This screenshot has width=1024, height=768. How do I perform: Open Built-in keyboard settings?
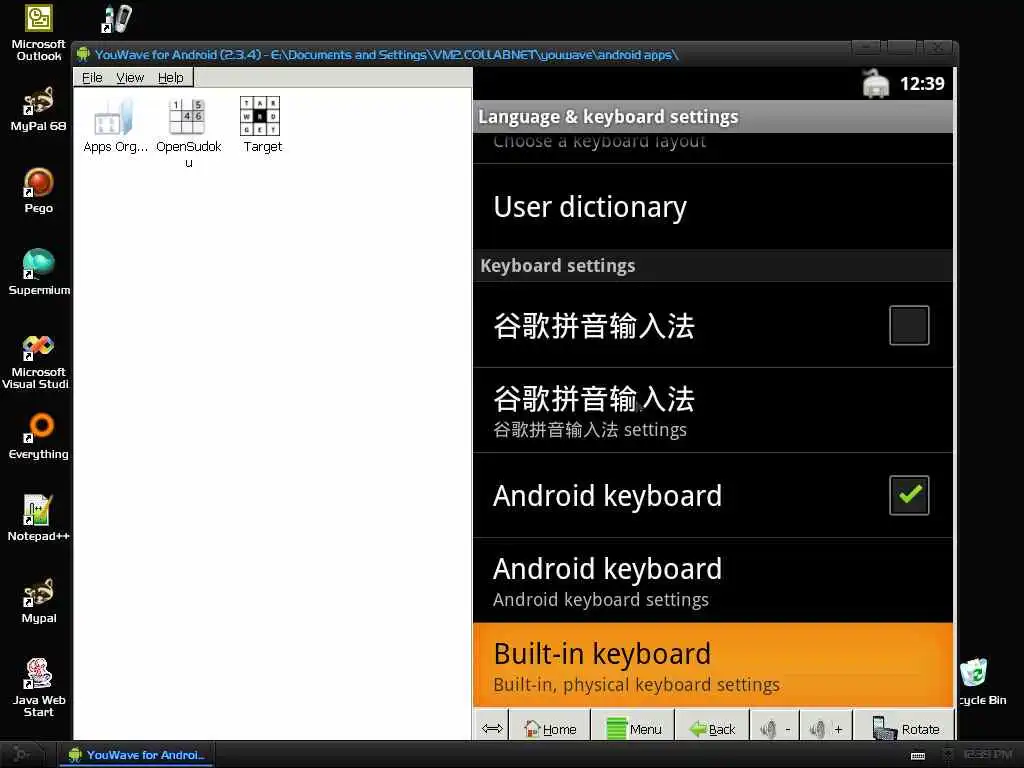713,665
